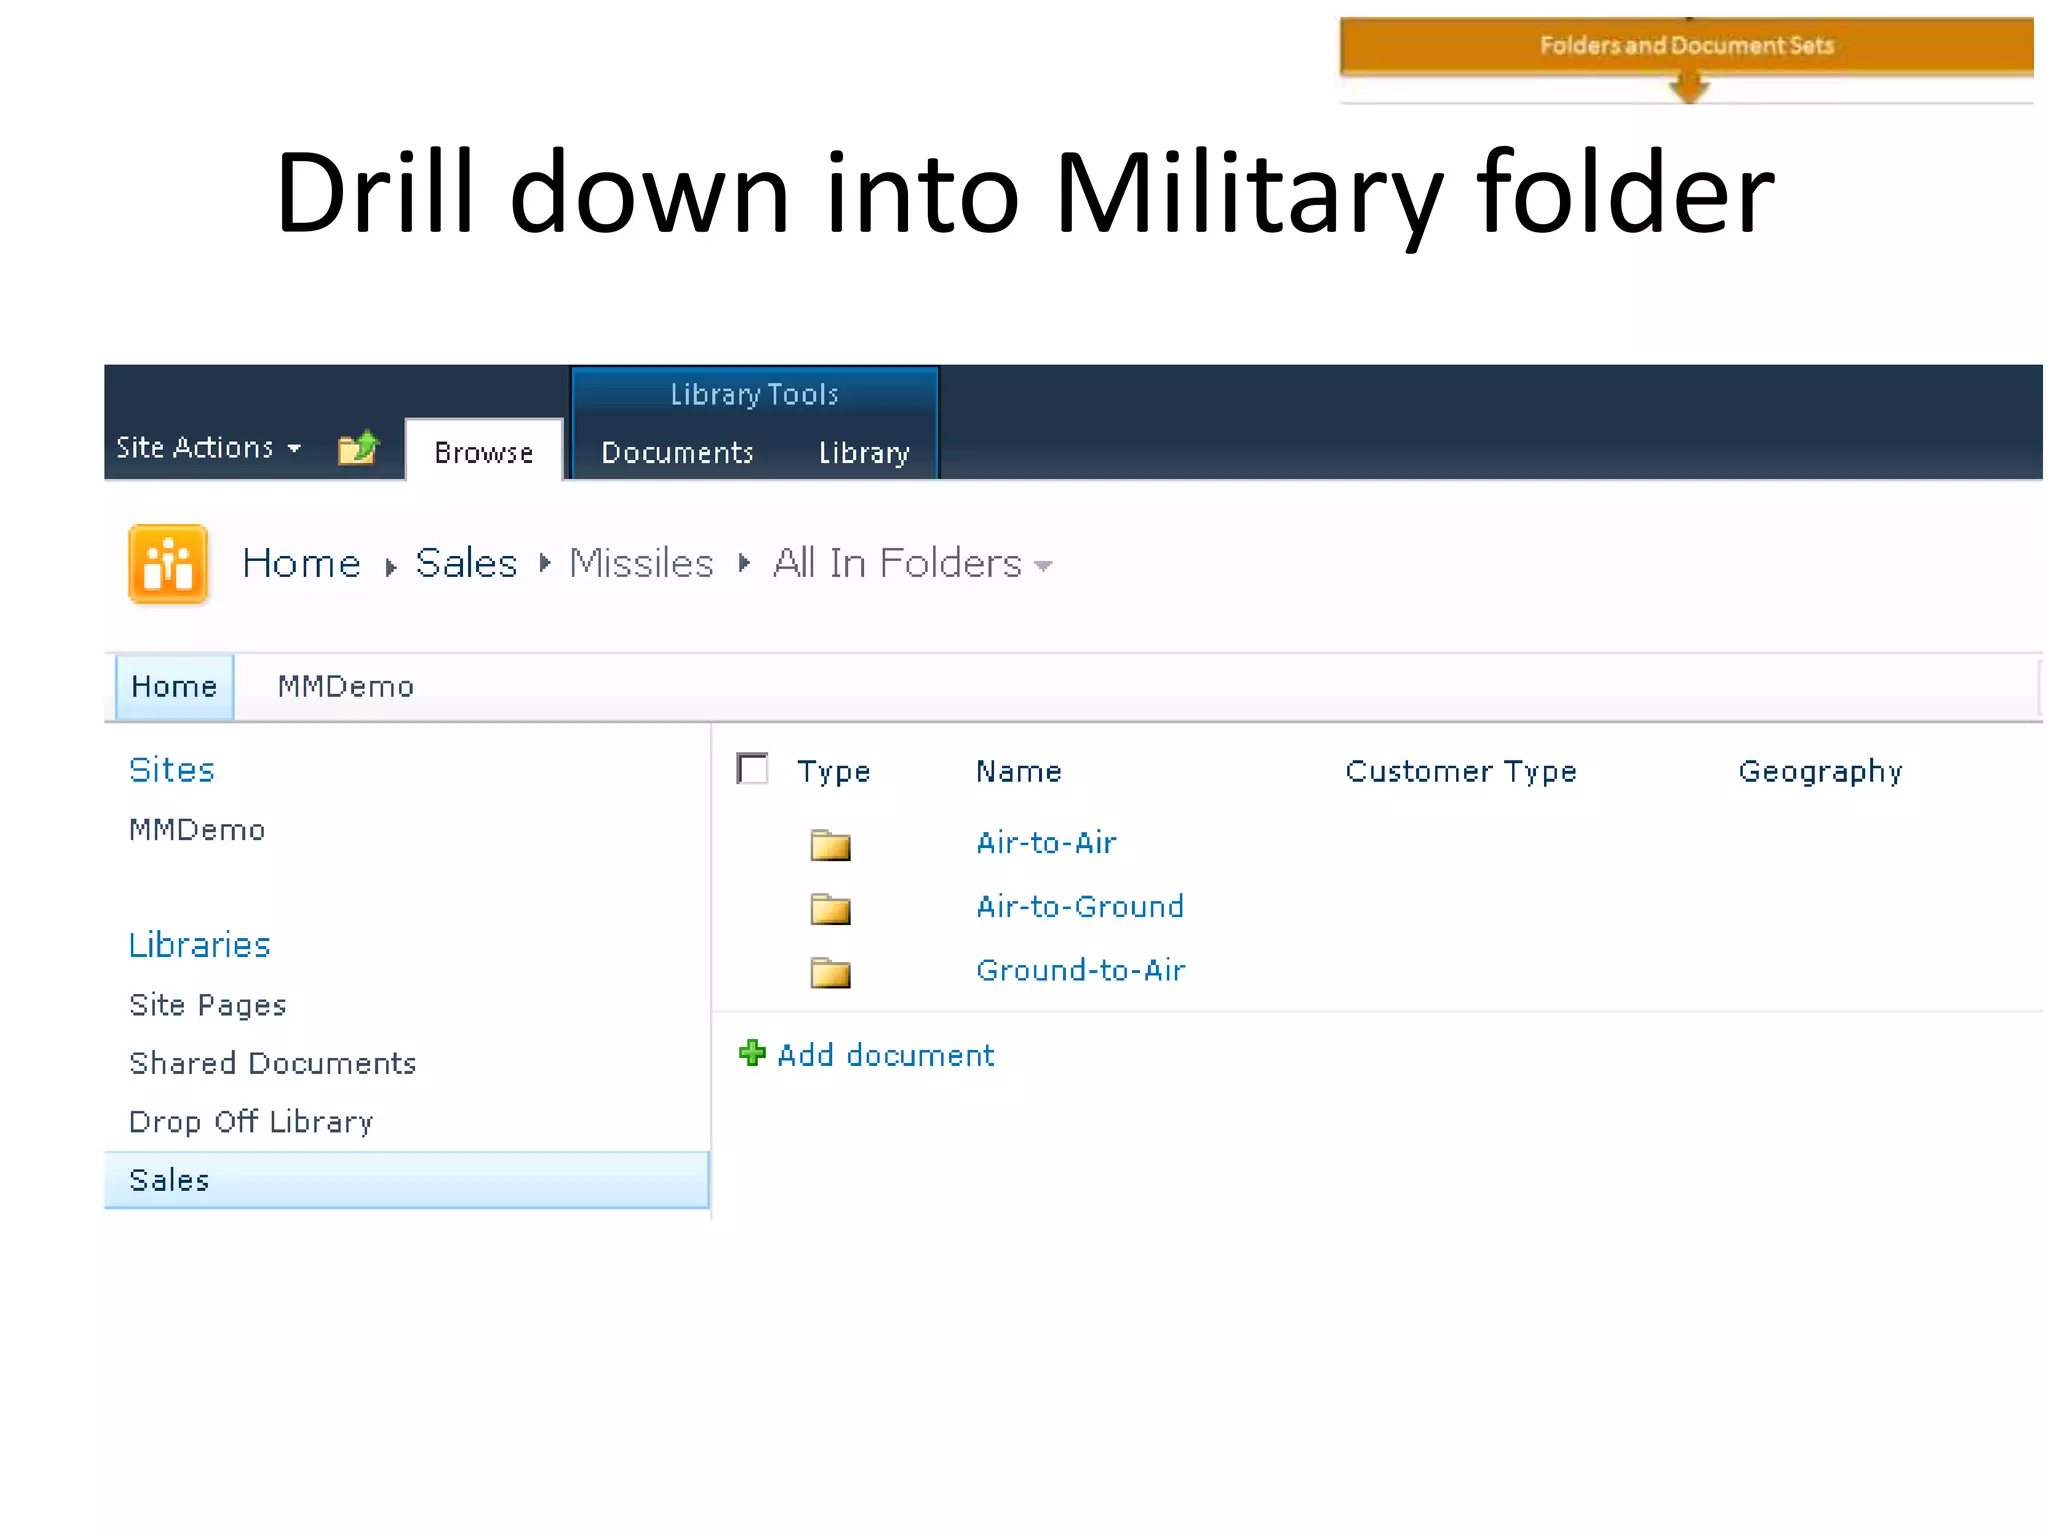Screen dimensions: 2048x1536
Task: Click the Missiles breadcrumb link
Action: [x=641, y=563]
